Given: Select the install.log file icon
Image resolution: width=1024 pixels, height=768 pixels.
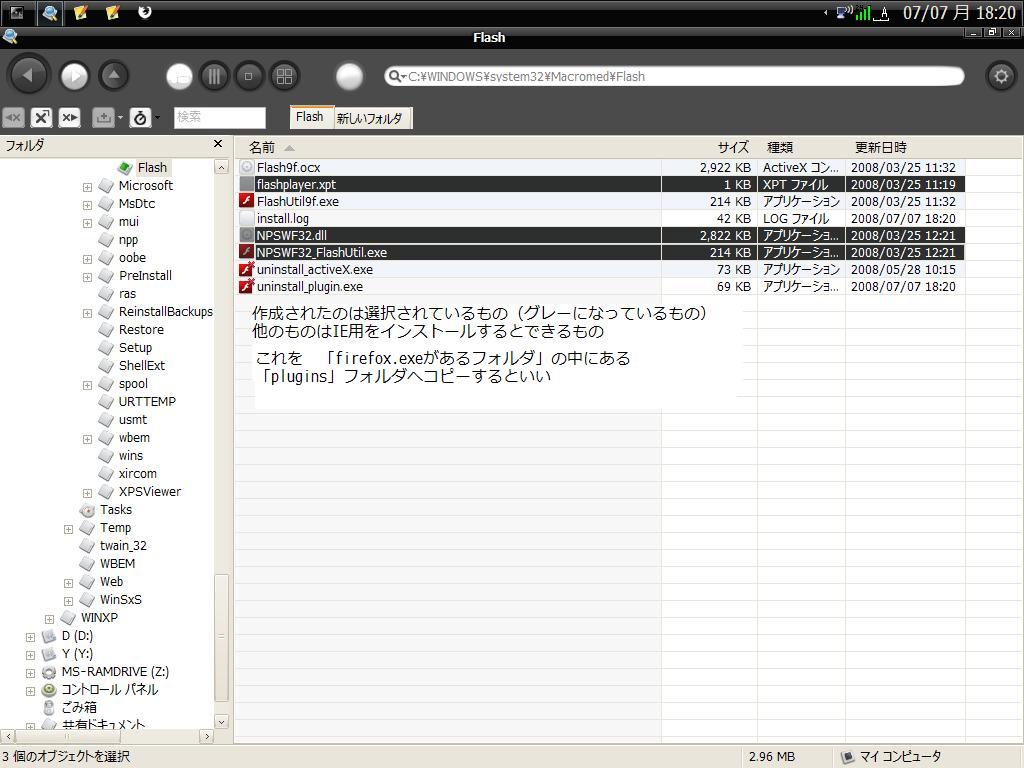Looking at the screenshot, I should pos(246,218).
